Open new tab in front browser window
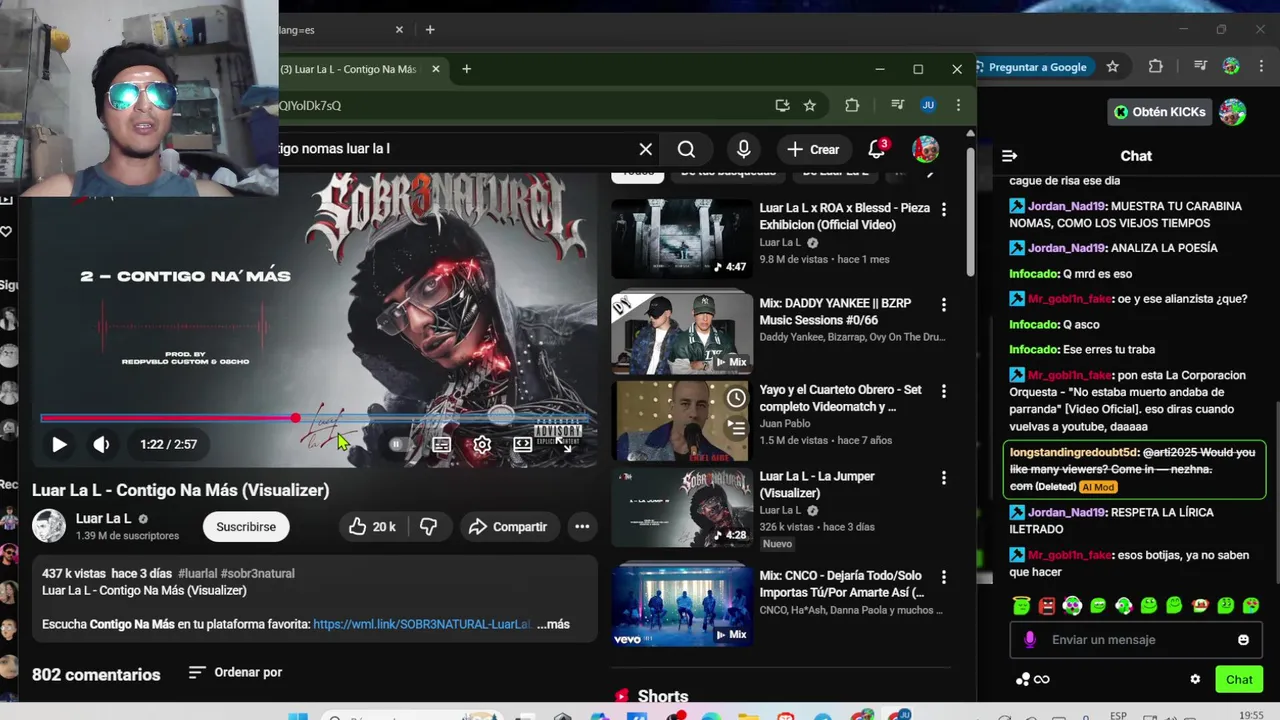The height and width of the screenshot is (720, 1280). click(466, 69)
